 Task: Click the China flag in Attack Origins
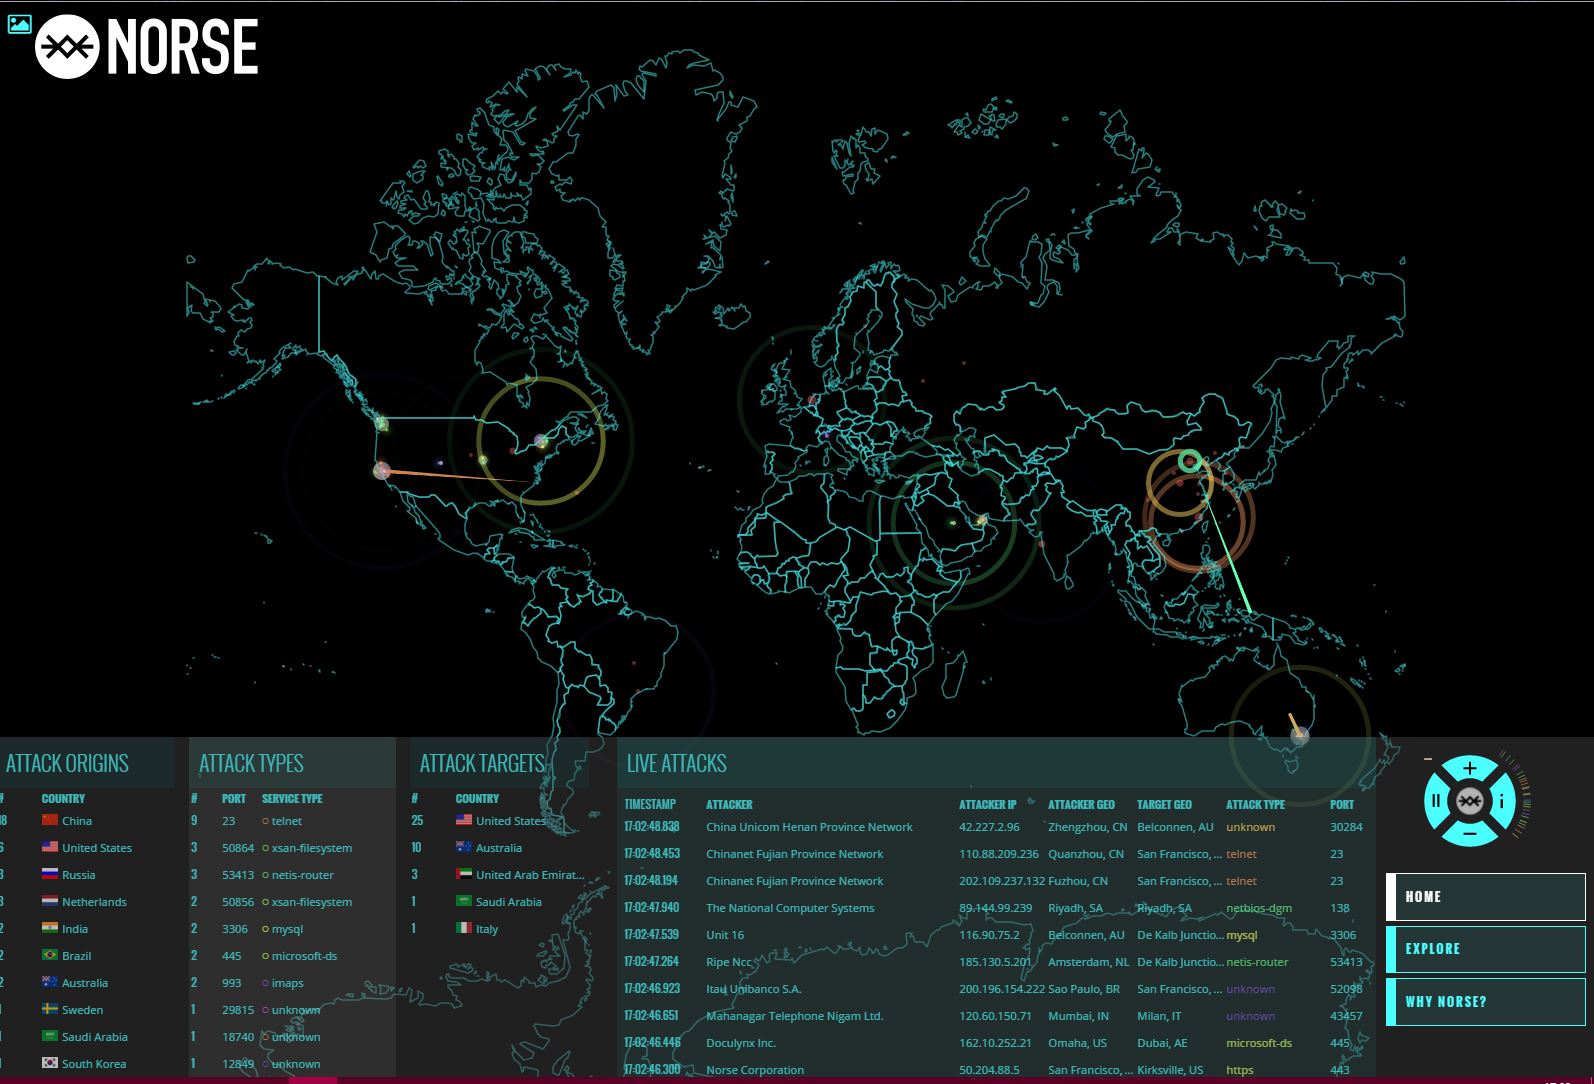(50, 820)
